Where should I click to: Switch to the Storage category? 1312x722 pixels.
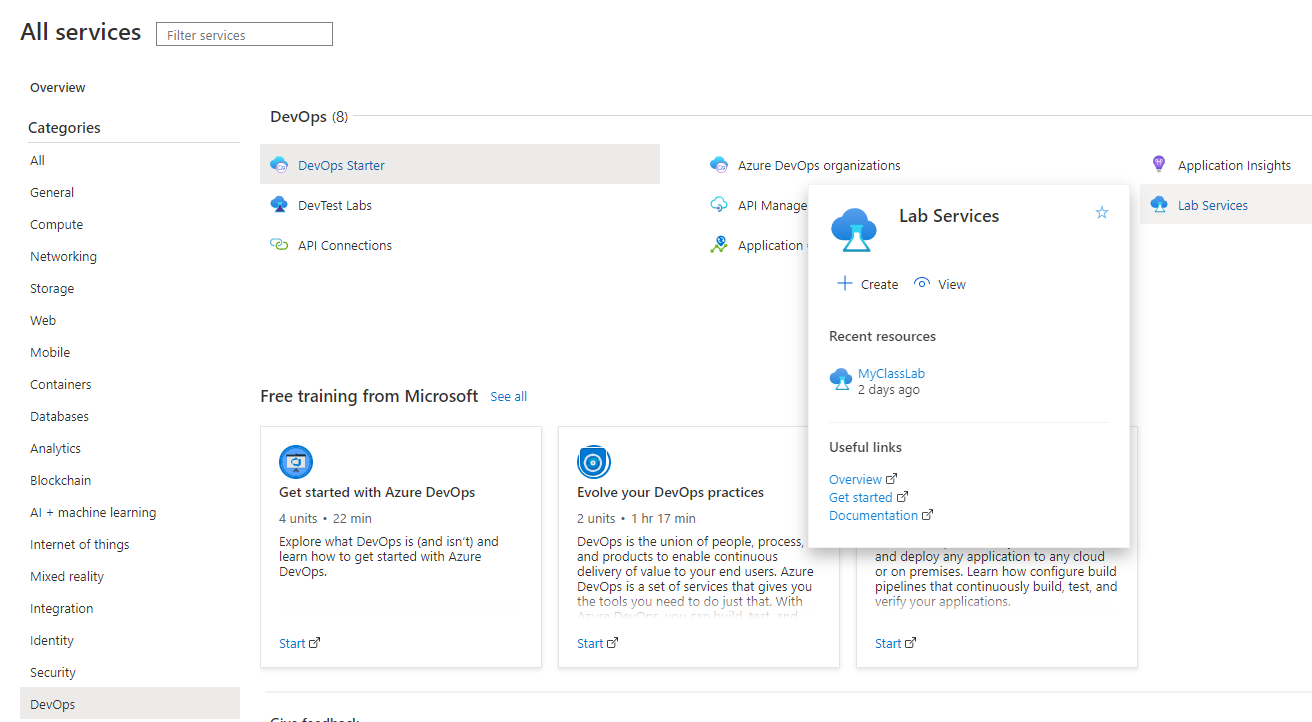51,288
